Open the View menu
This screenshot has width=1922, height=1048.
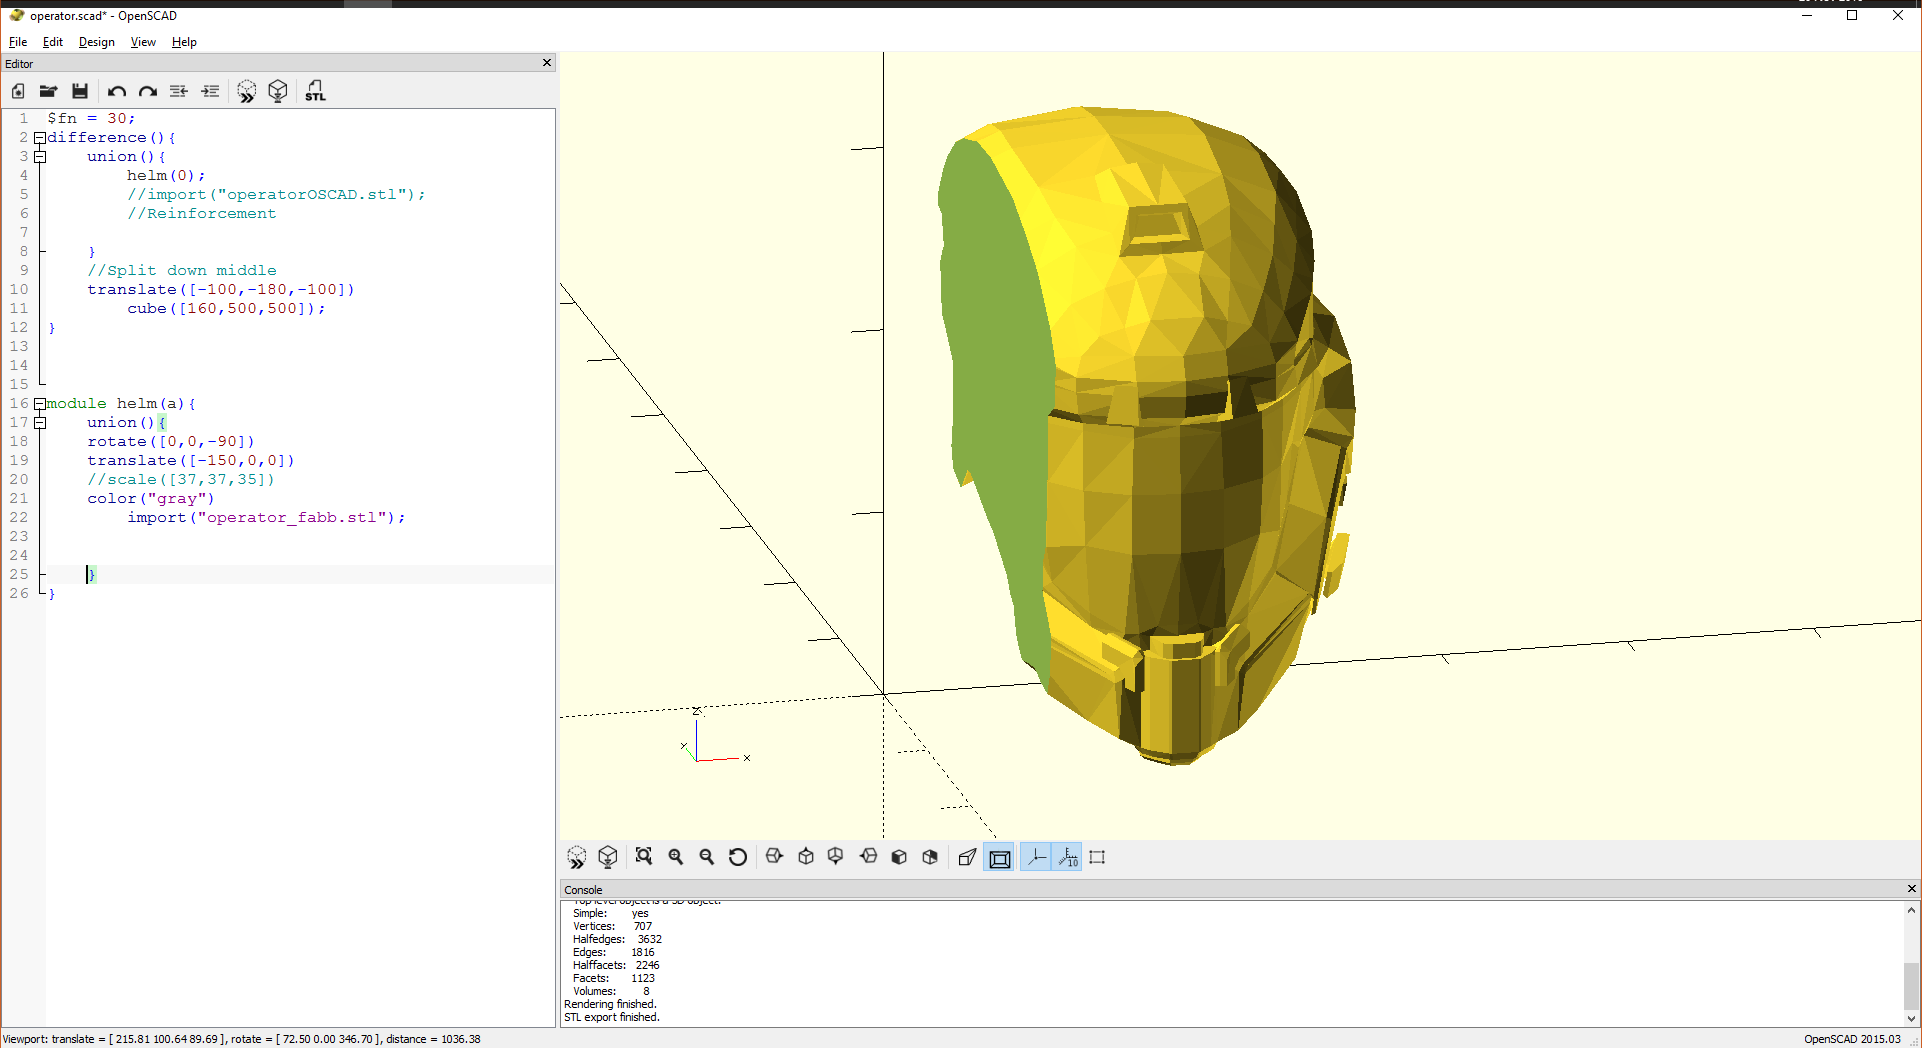[143, 42]
